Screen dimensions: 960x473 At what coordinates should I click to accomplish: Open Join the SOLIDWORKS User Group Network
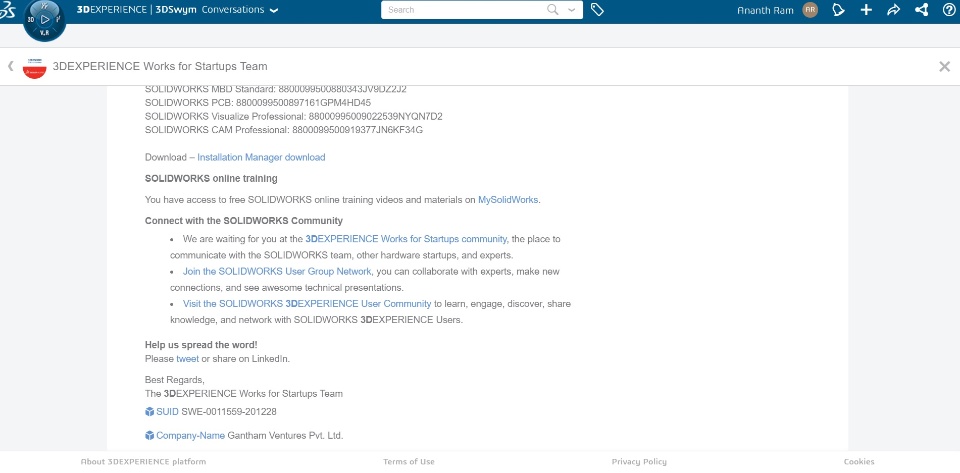point(278,271)
